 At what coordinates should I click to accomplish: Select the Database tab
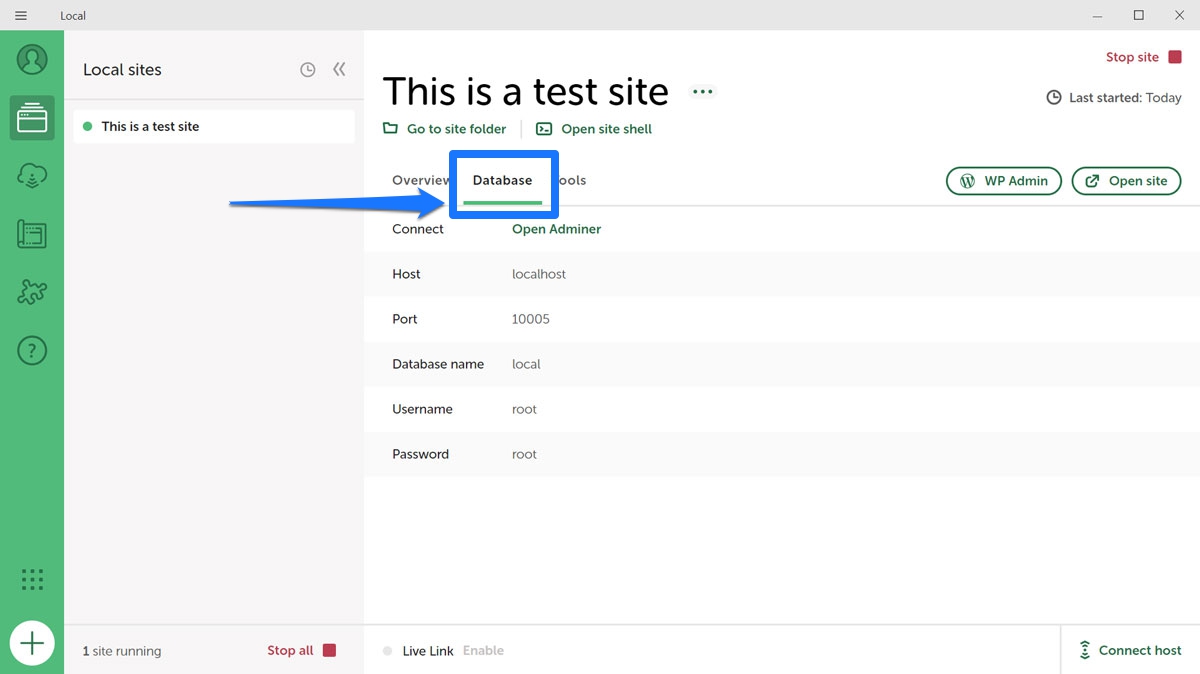(502, 181)
